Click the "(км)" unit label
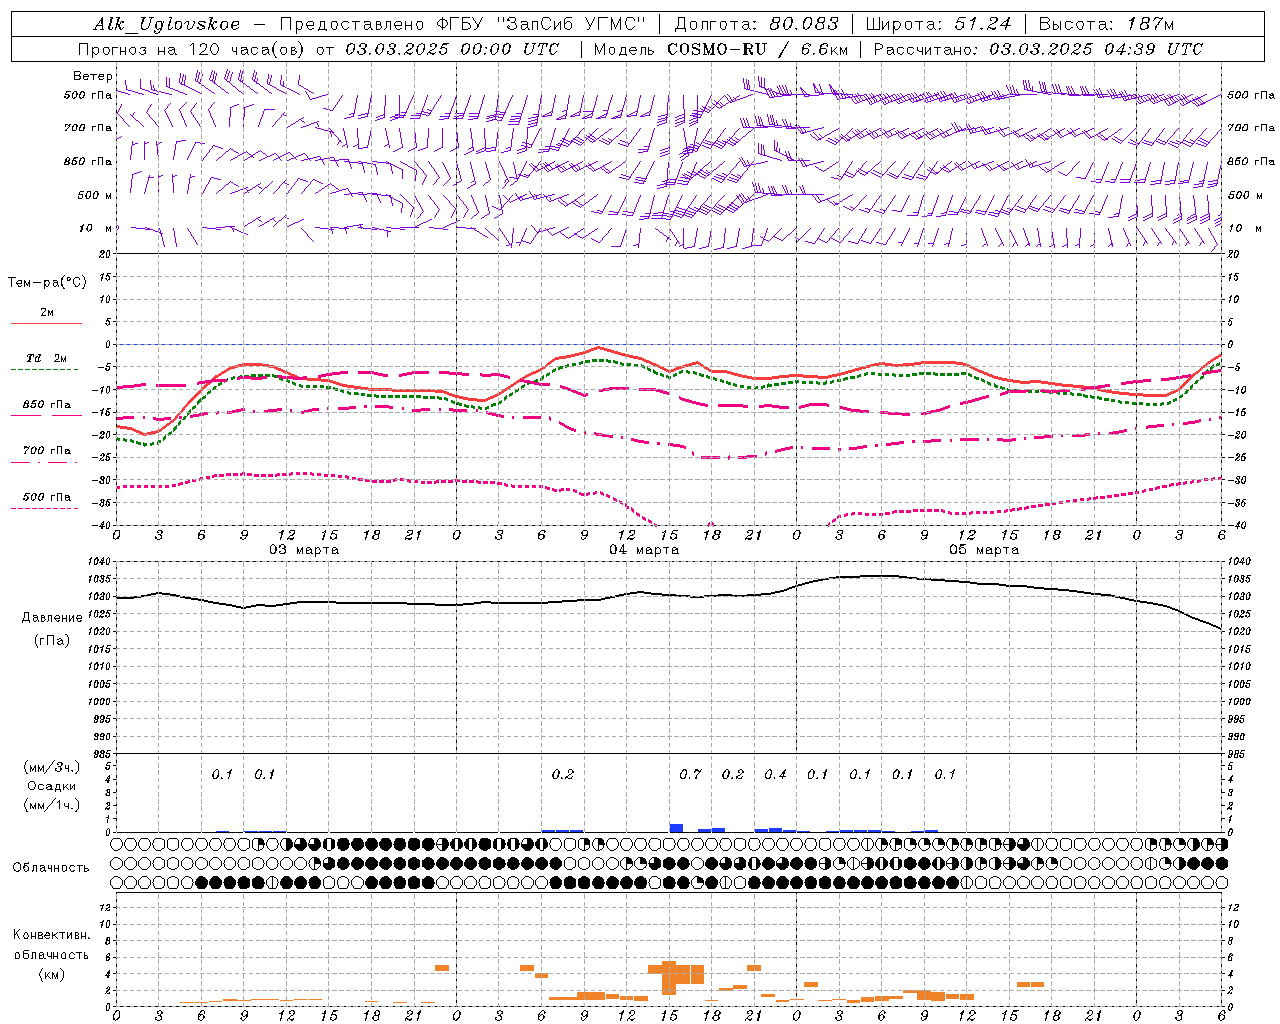Viewport: 1280px width, 1024px height. (51, 974)
